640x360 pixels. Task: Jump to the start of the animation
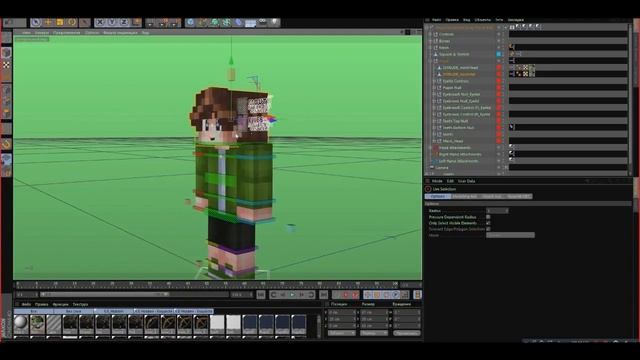click(x=261, y=294)
